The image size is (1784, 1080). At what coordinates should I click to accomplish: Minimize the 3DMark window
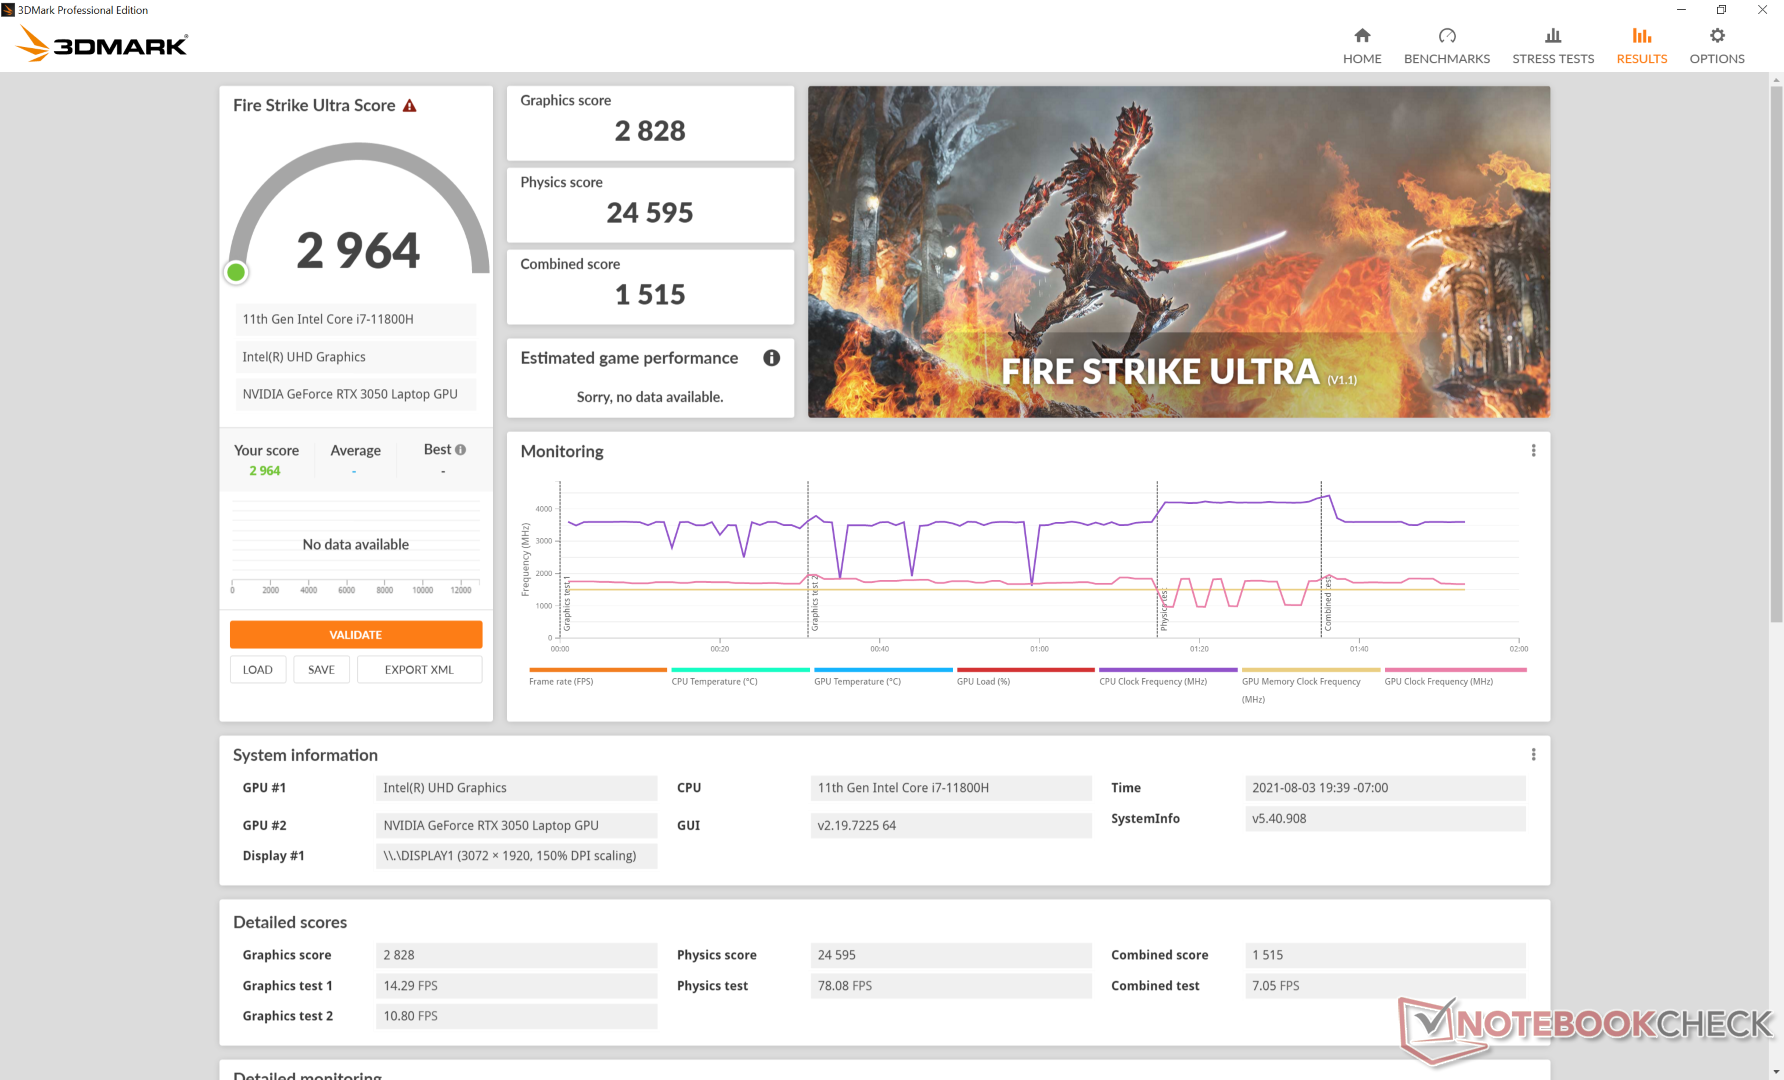coord(1681,10)
